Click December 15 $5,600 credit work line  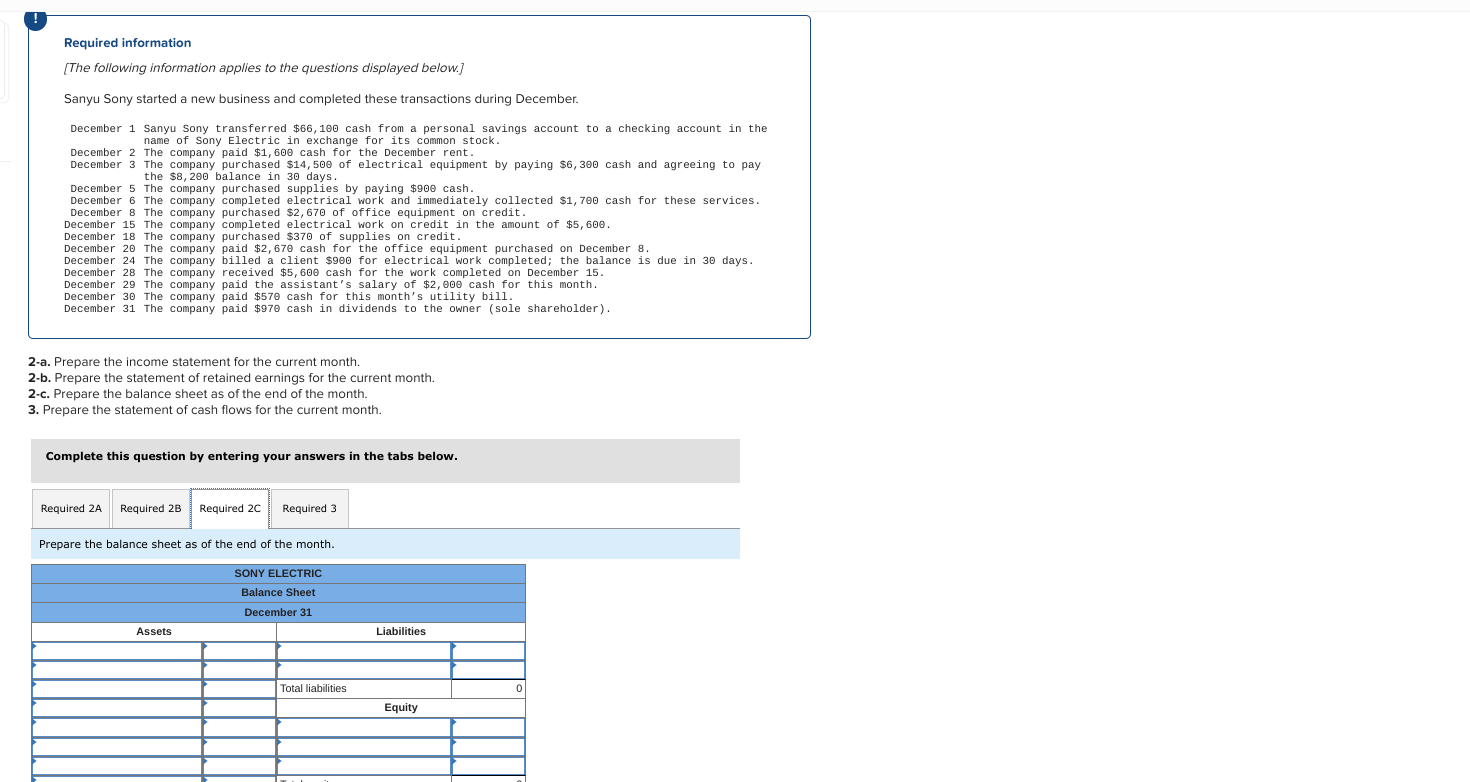tap(337, 225)
